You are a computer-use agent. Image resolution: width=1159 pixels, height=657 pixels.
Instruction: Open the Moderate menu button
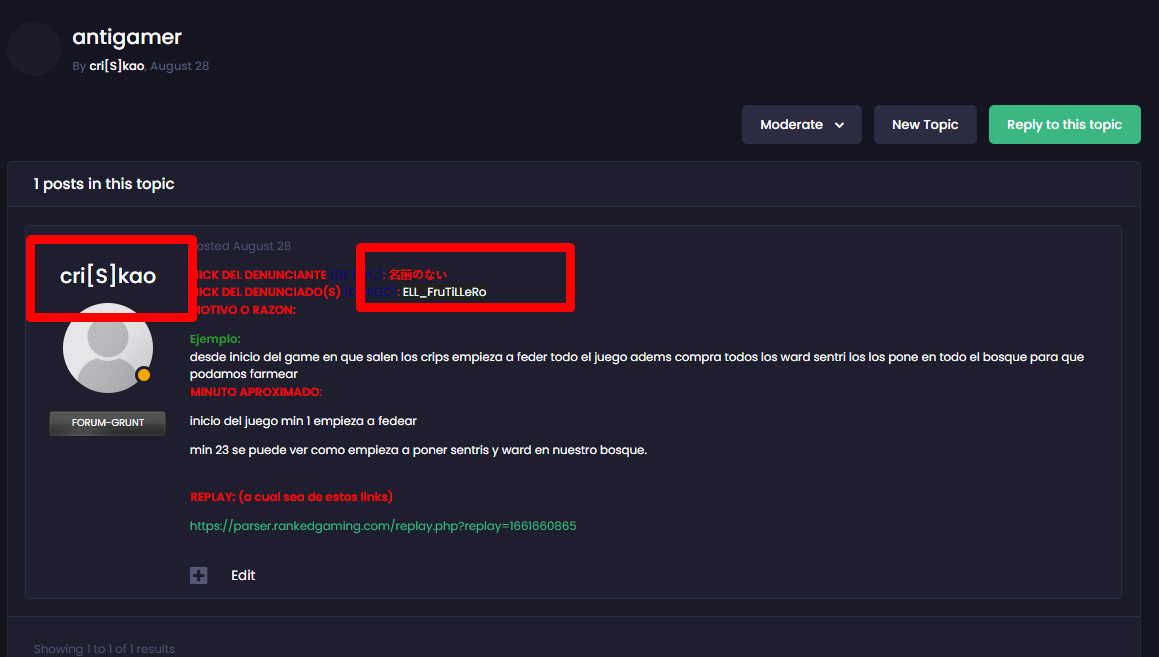(802, 125)
